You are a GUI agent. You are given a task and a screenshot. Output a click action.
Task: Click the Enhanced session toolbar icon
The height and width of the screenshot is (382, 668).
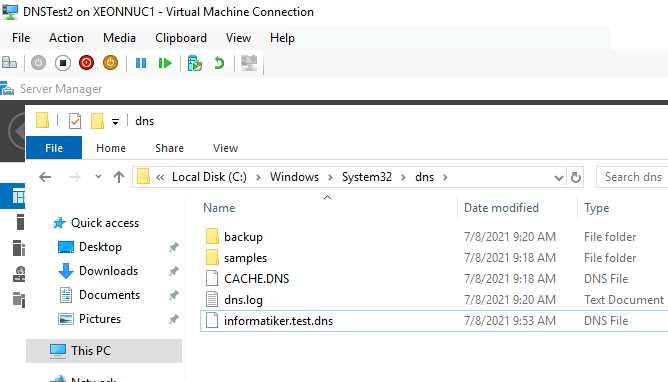(249, 63)
